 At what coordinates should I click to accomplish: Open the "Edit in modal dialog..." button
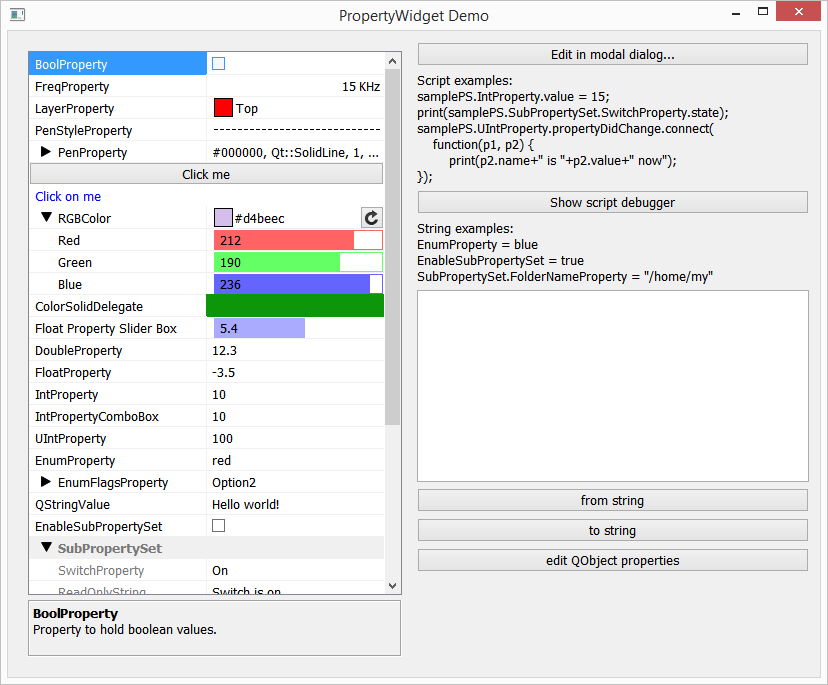click(x=612, y=54)
